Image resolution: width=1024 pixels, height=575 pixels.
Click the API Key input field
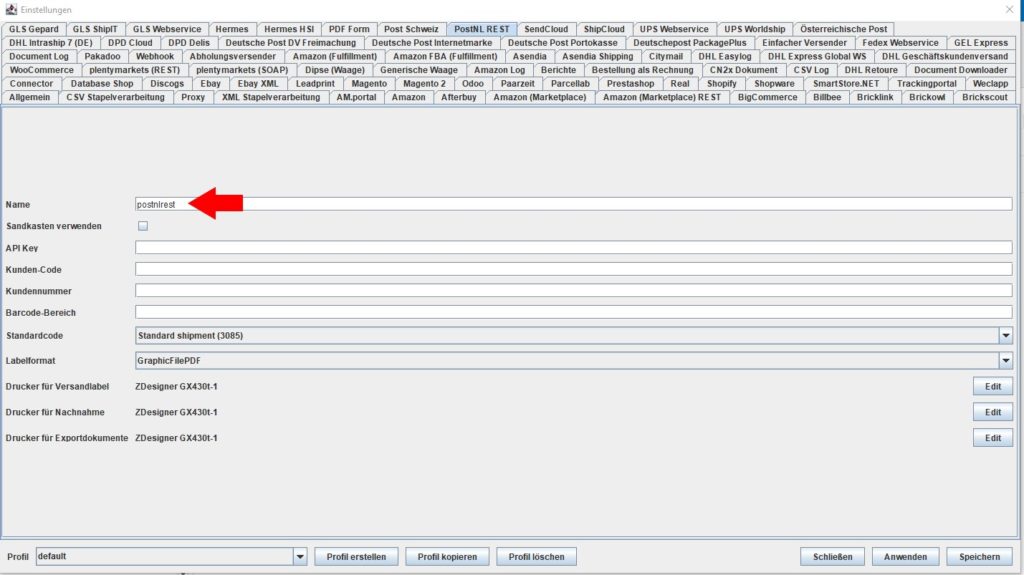point(573,248)
